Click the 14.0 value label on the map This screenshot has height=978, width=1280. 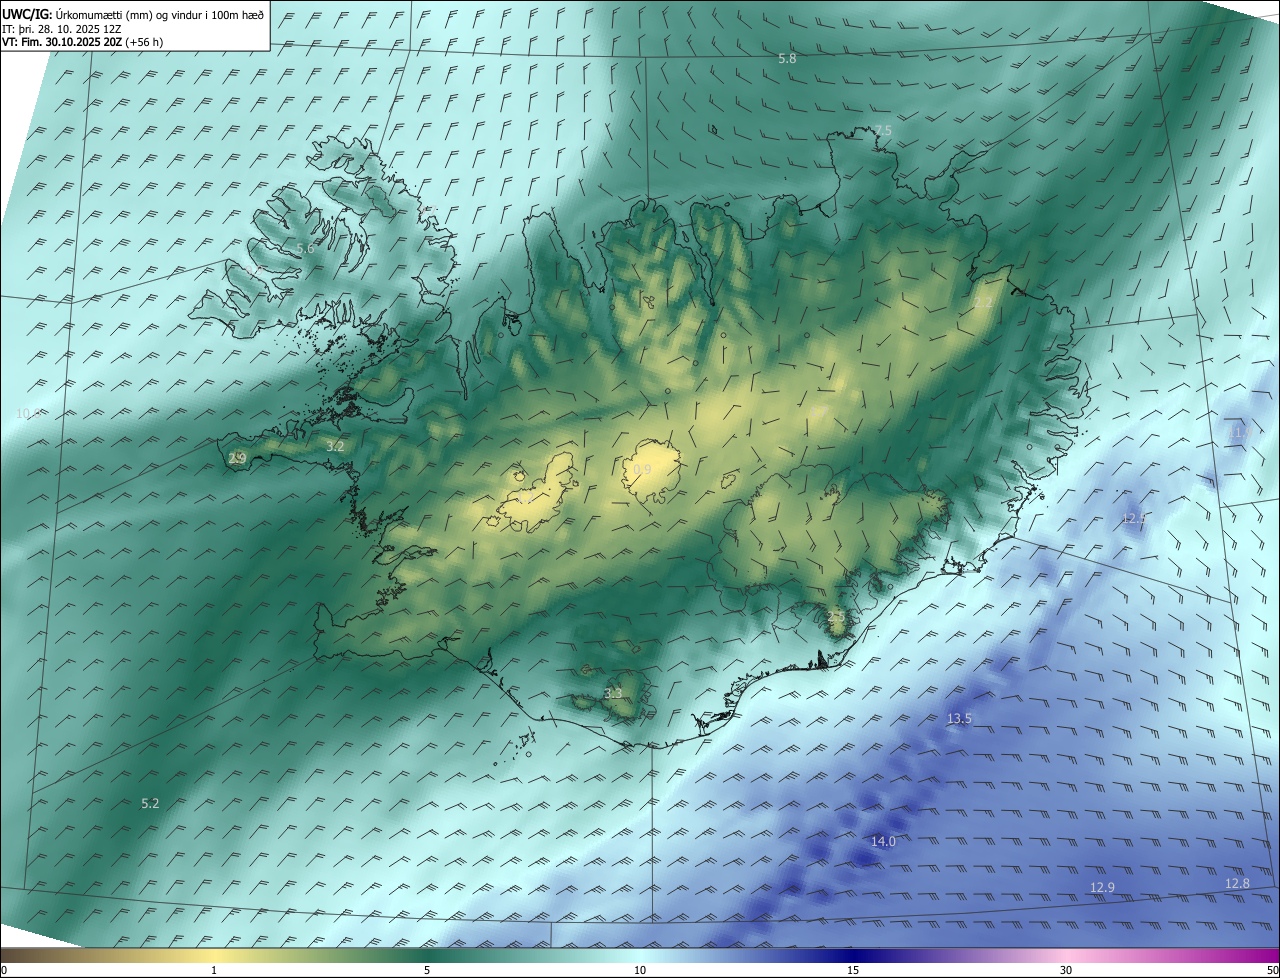[883, 841]
